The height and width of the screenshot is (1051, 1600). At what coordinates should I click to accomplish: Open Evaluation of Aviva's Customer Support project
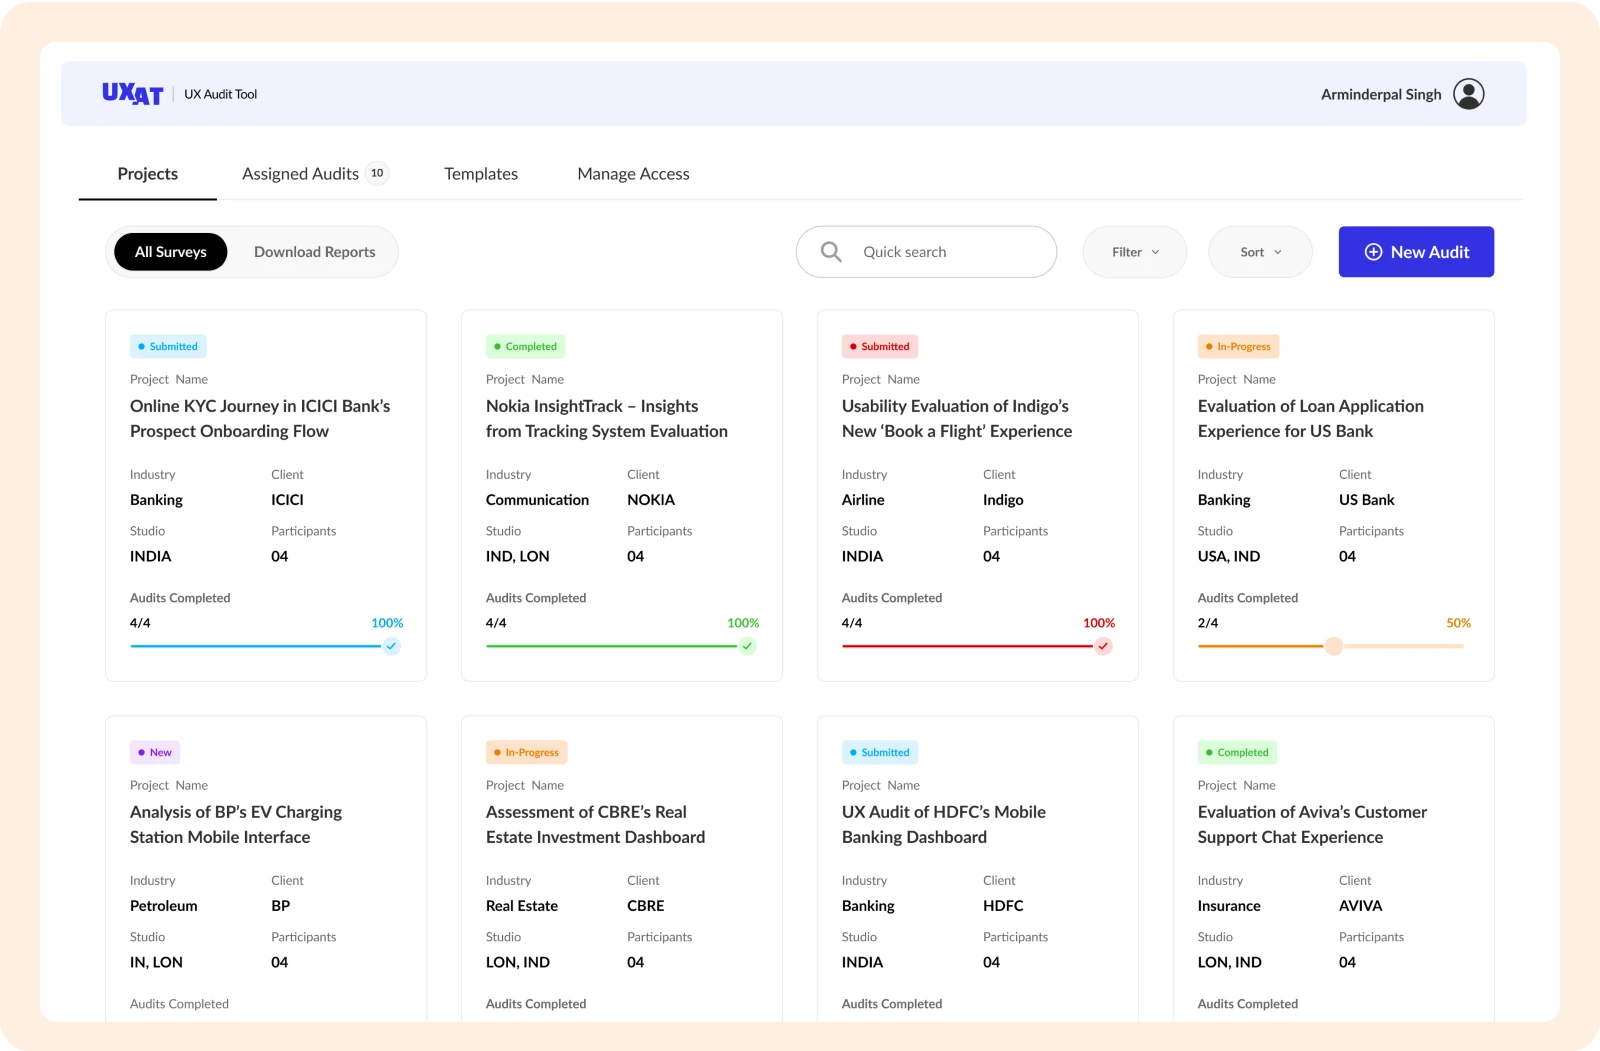(1311, 824)
